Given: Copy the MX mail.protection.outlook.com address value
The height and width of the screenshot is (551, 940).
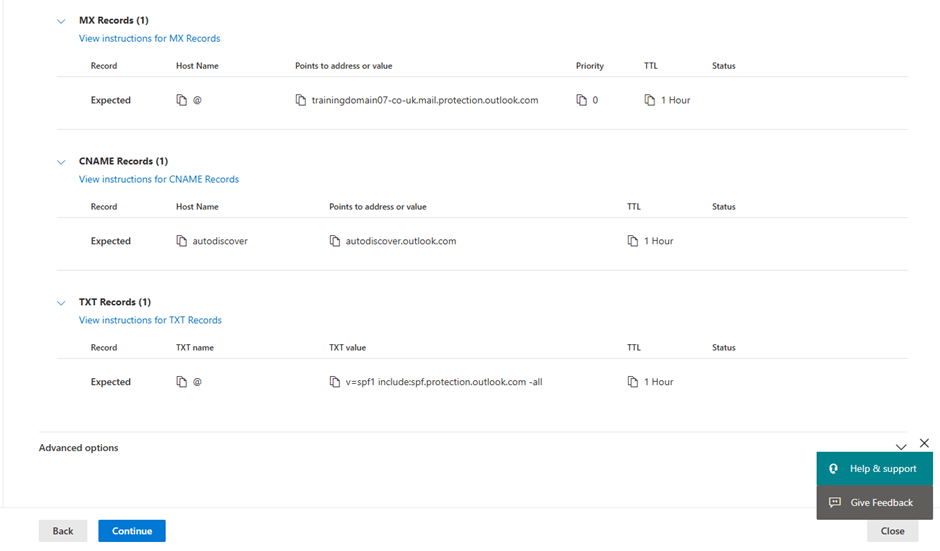Looking at the screenshot, I should [x=300, y=100].
